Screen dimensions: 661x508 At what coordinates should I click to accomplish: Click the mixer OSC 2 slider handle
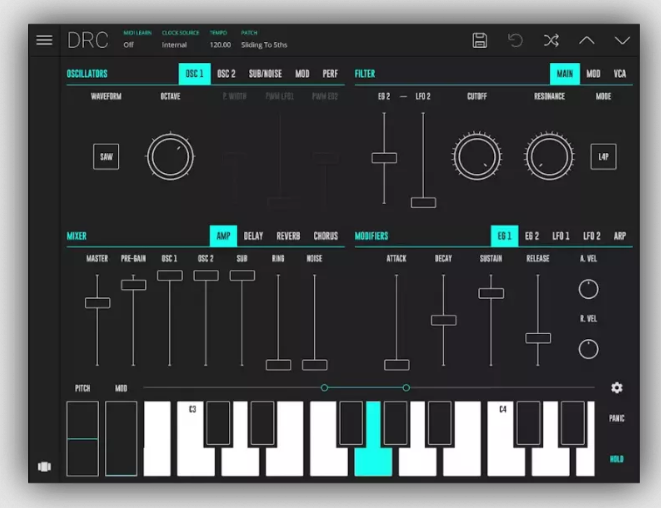click(x=206, y=276)
